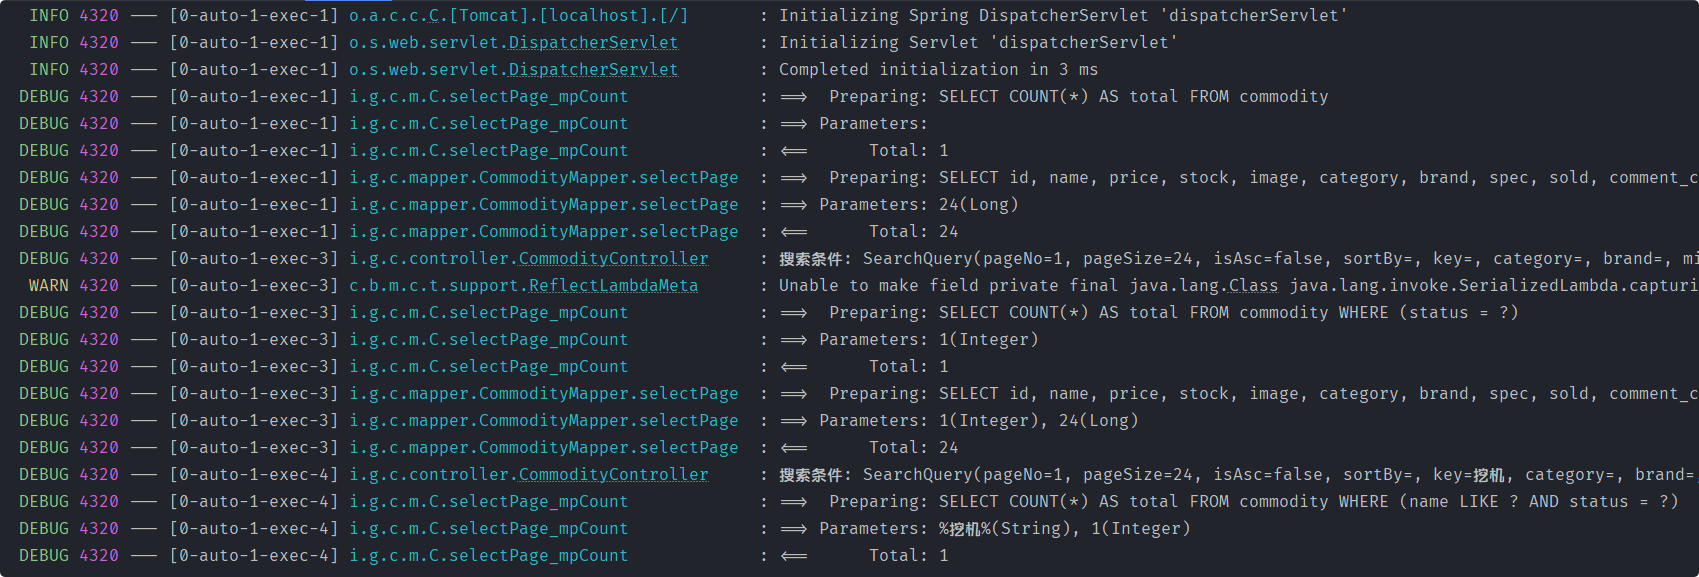The image size is (1699, 577).
Task: Open DispatcherServlet link on 'Initializing Servlet' line
Action: (593, 43)
